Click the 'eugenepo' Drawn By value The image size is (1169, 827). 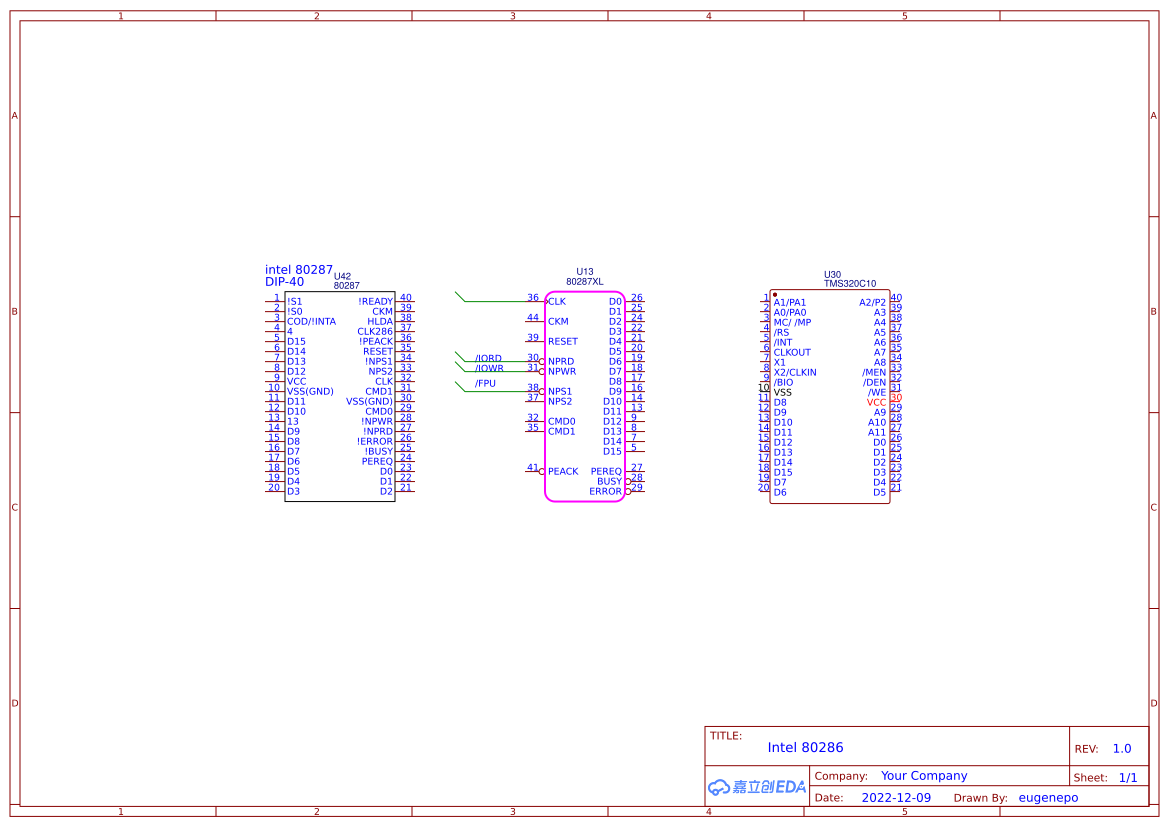1048,798
